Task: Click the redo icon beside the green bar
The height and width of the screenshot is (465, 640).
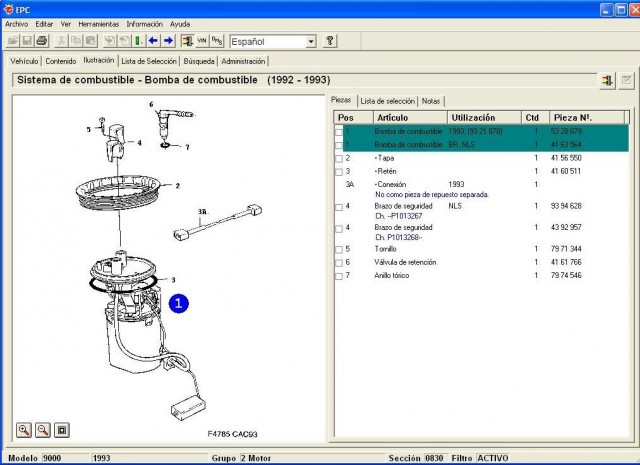Action: 124,41
